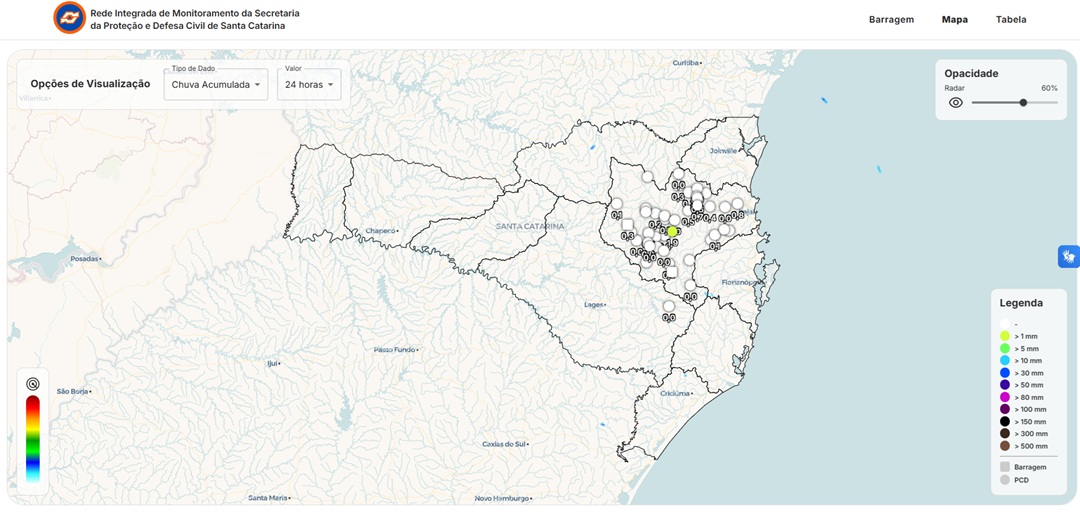
Task: Click the square Barragem marker labeled 0,3
Action: click(627, 226)
